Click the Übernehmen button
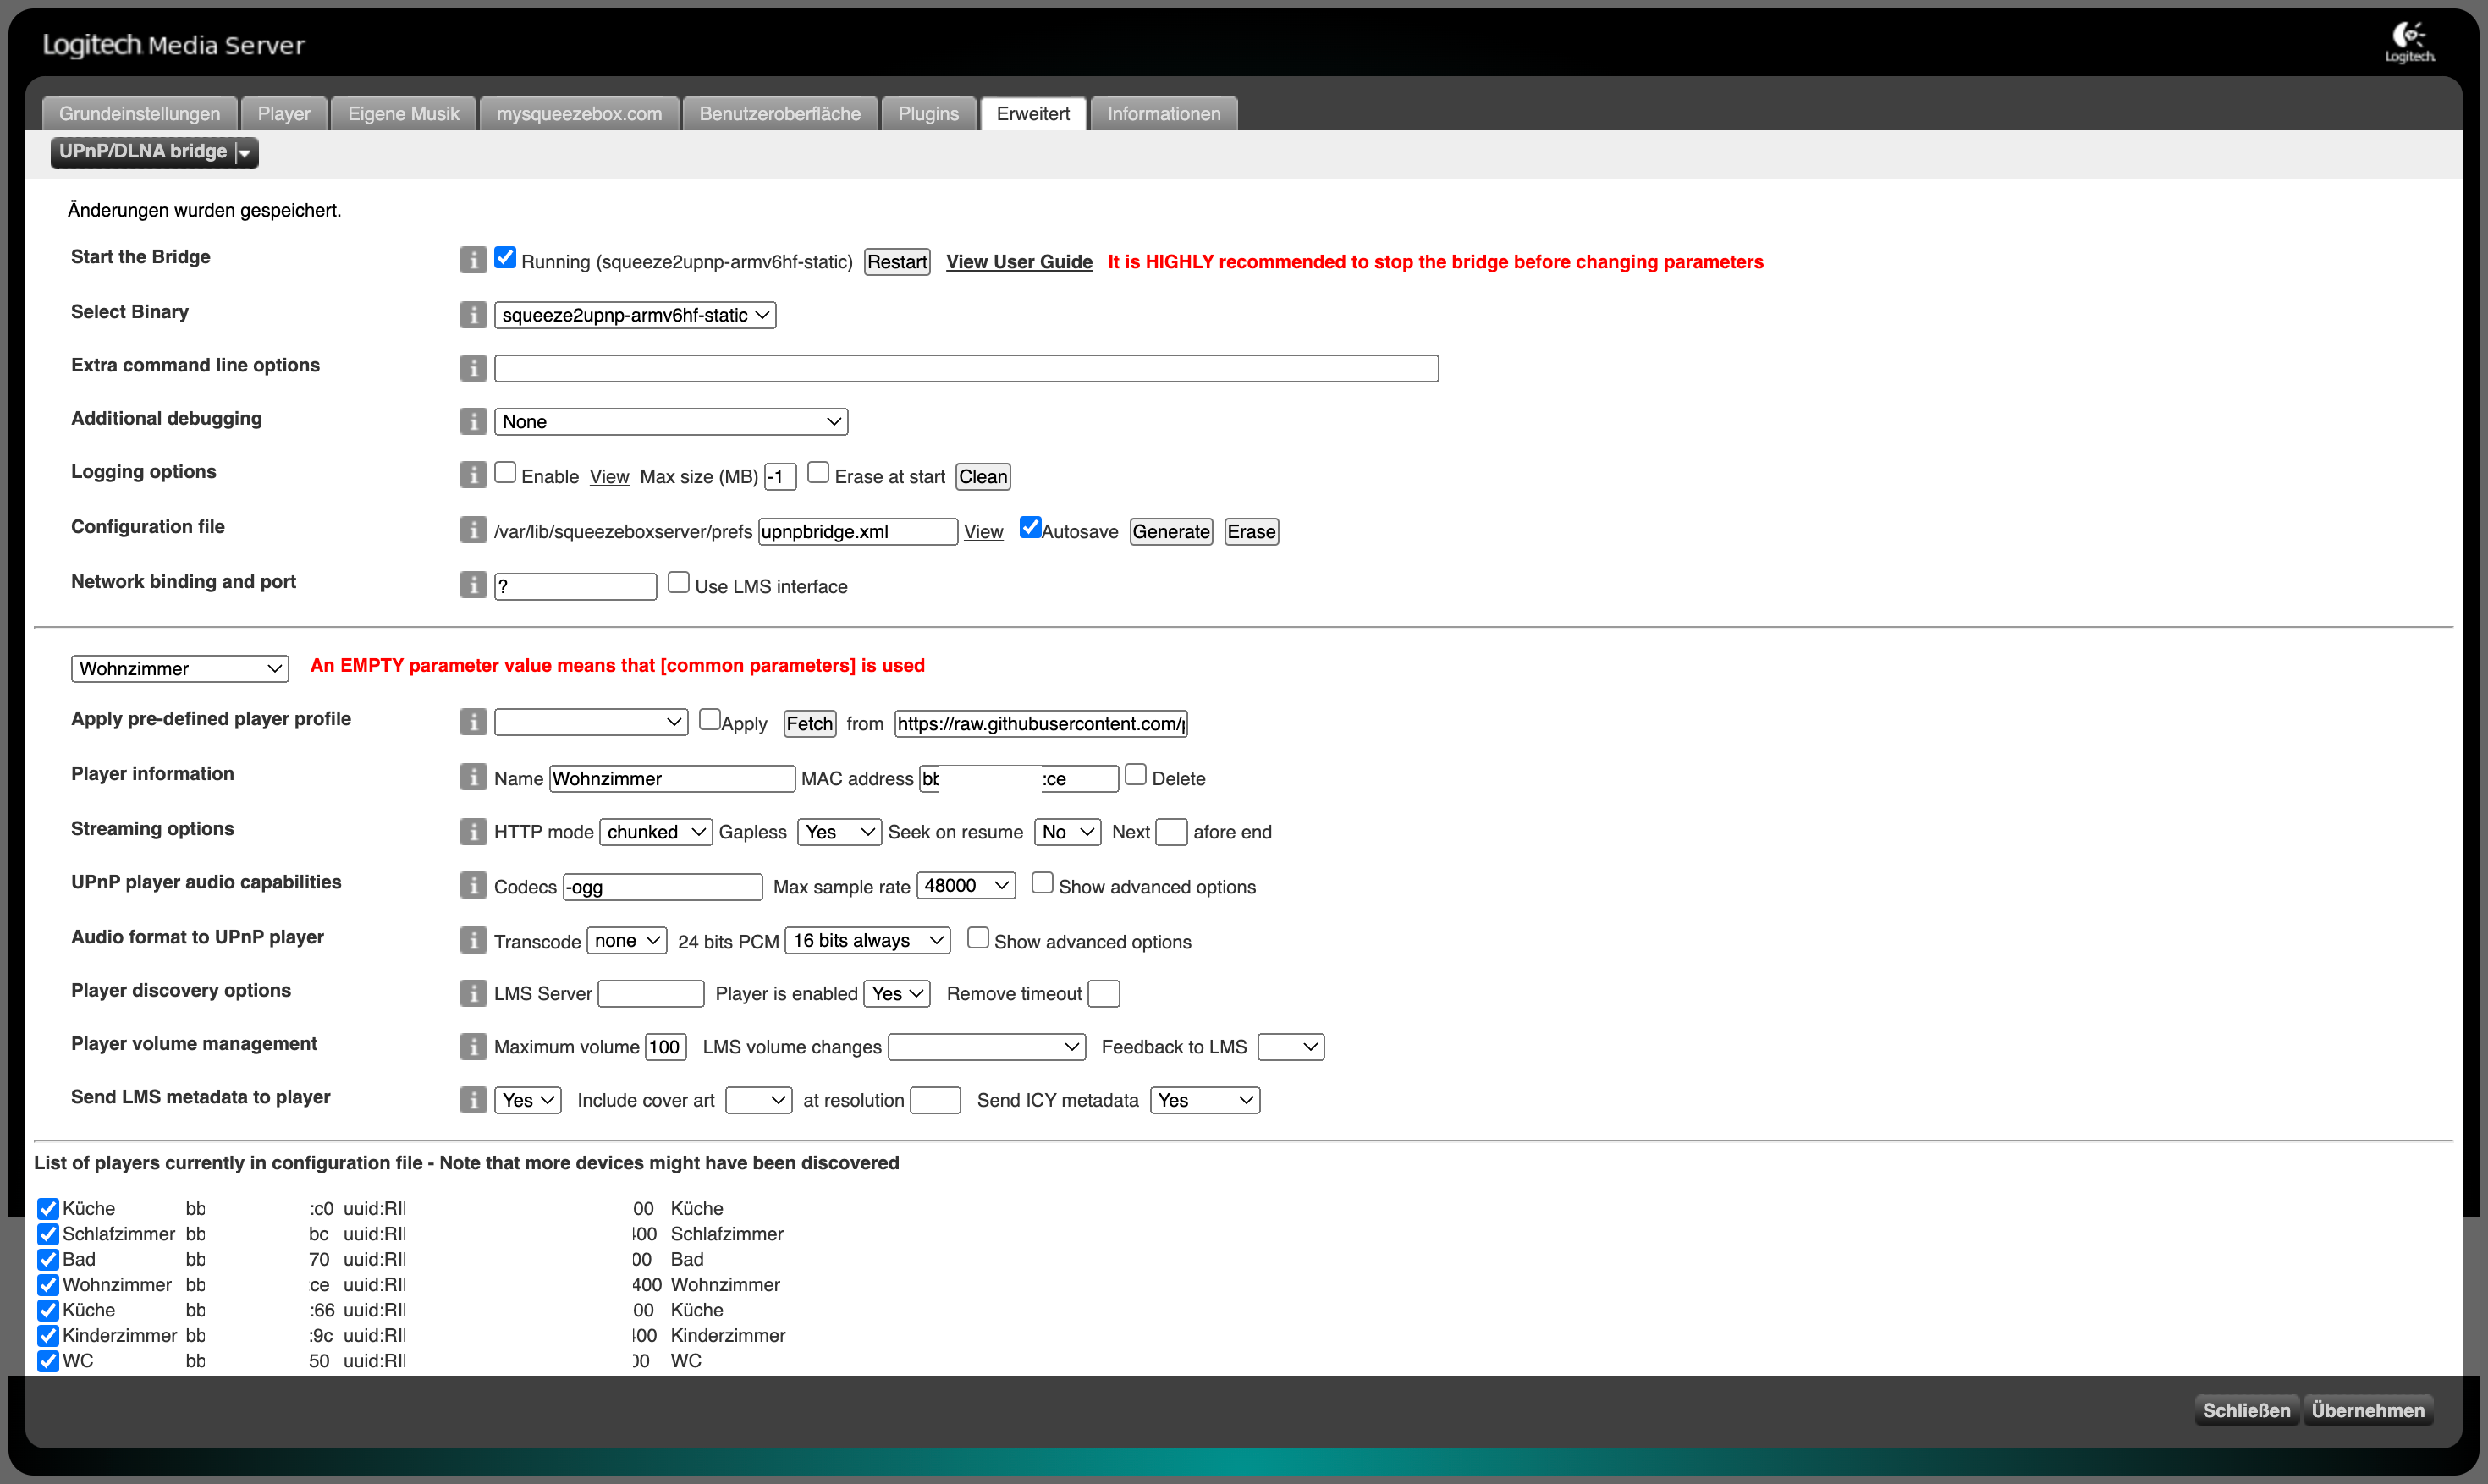 [x=2368, y=1411]
